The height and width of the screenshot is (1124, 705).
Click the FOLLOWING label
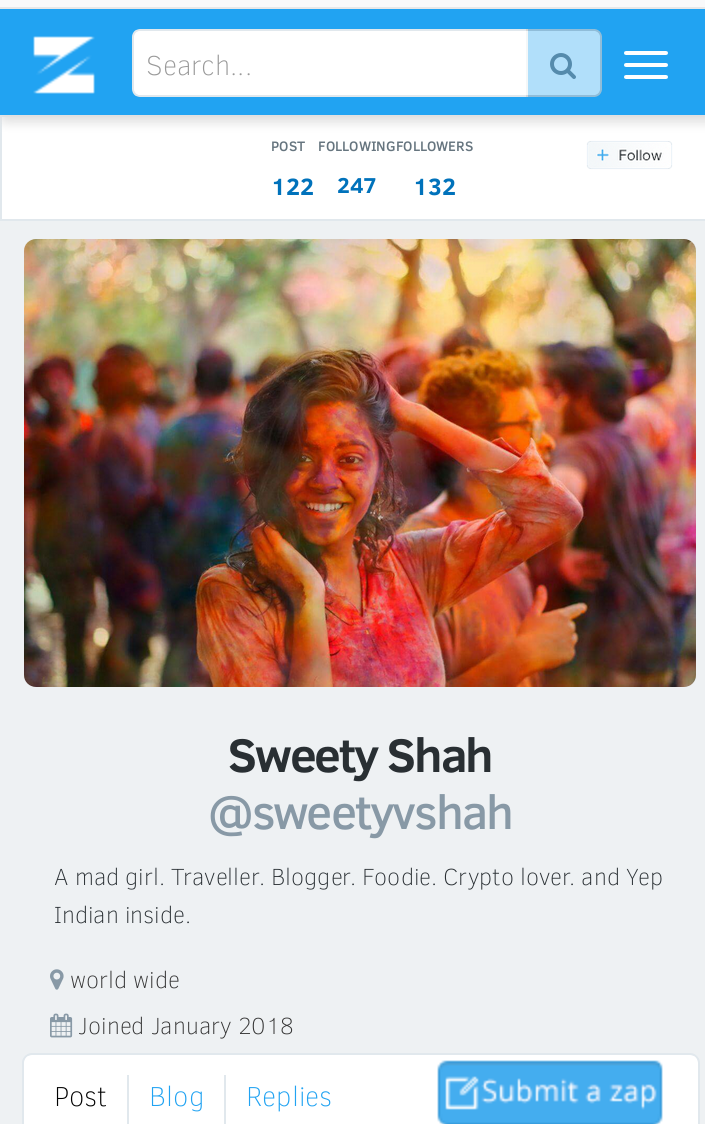[x=356, y=147]
